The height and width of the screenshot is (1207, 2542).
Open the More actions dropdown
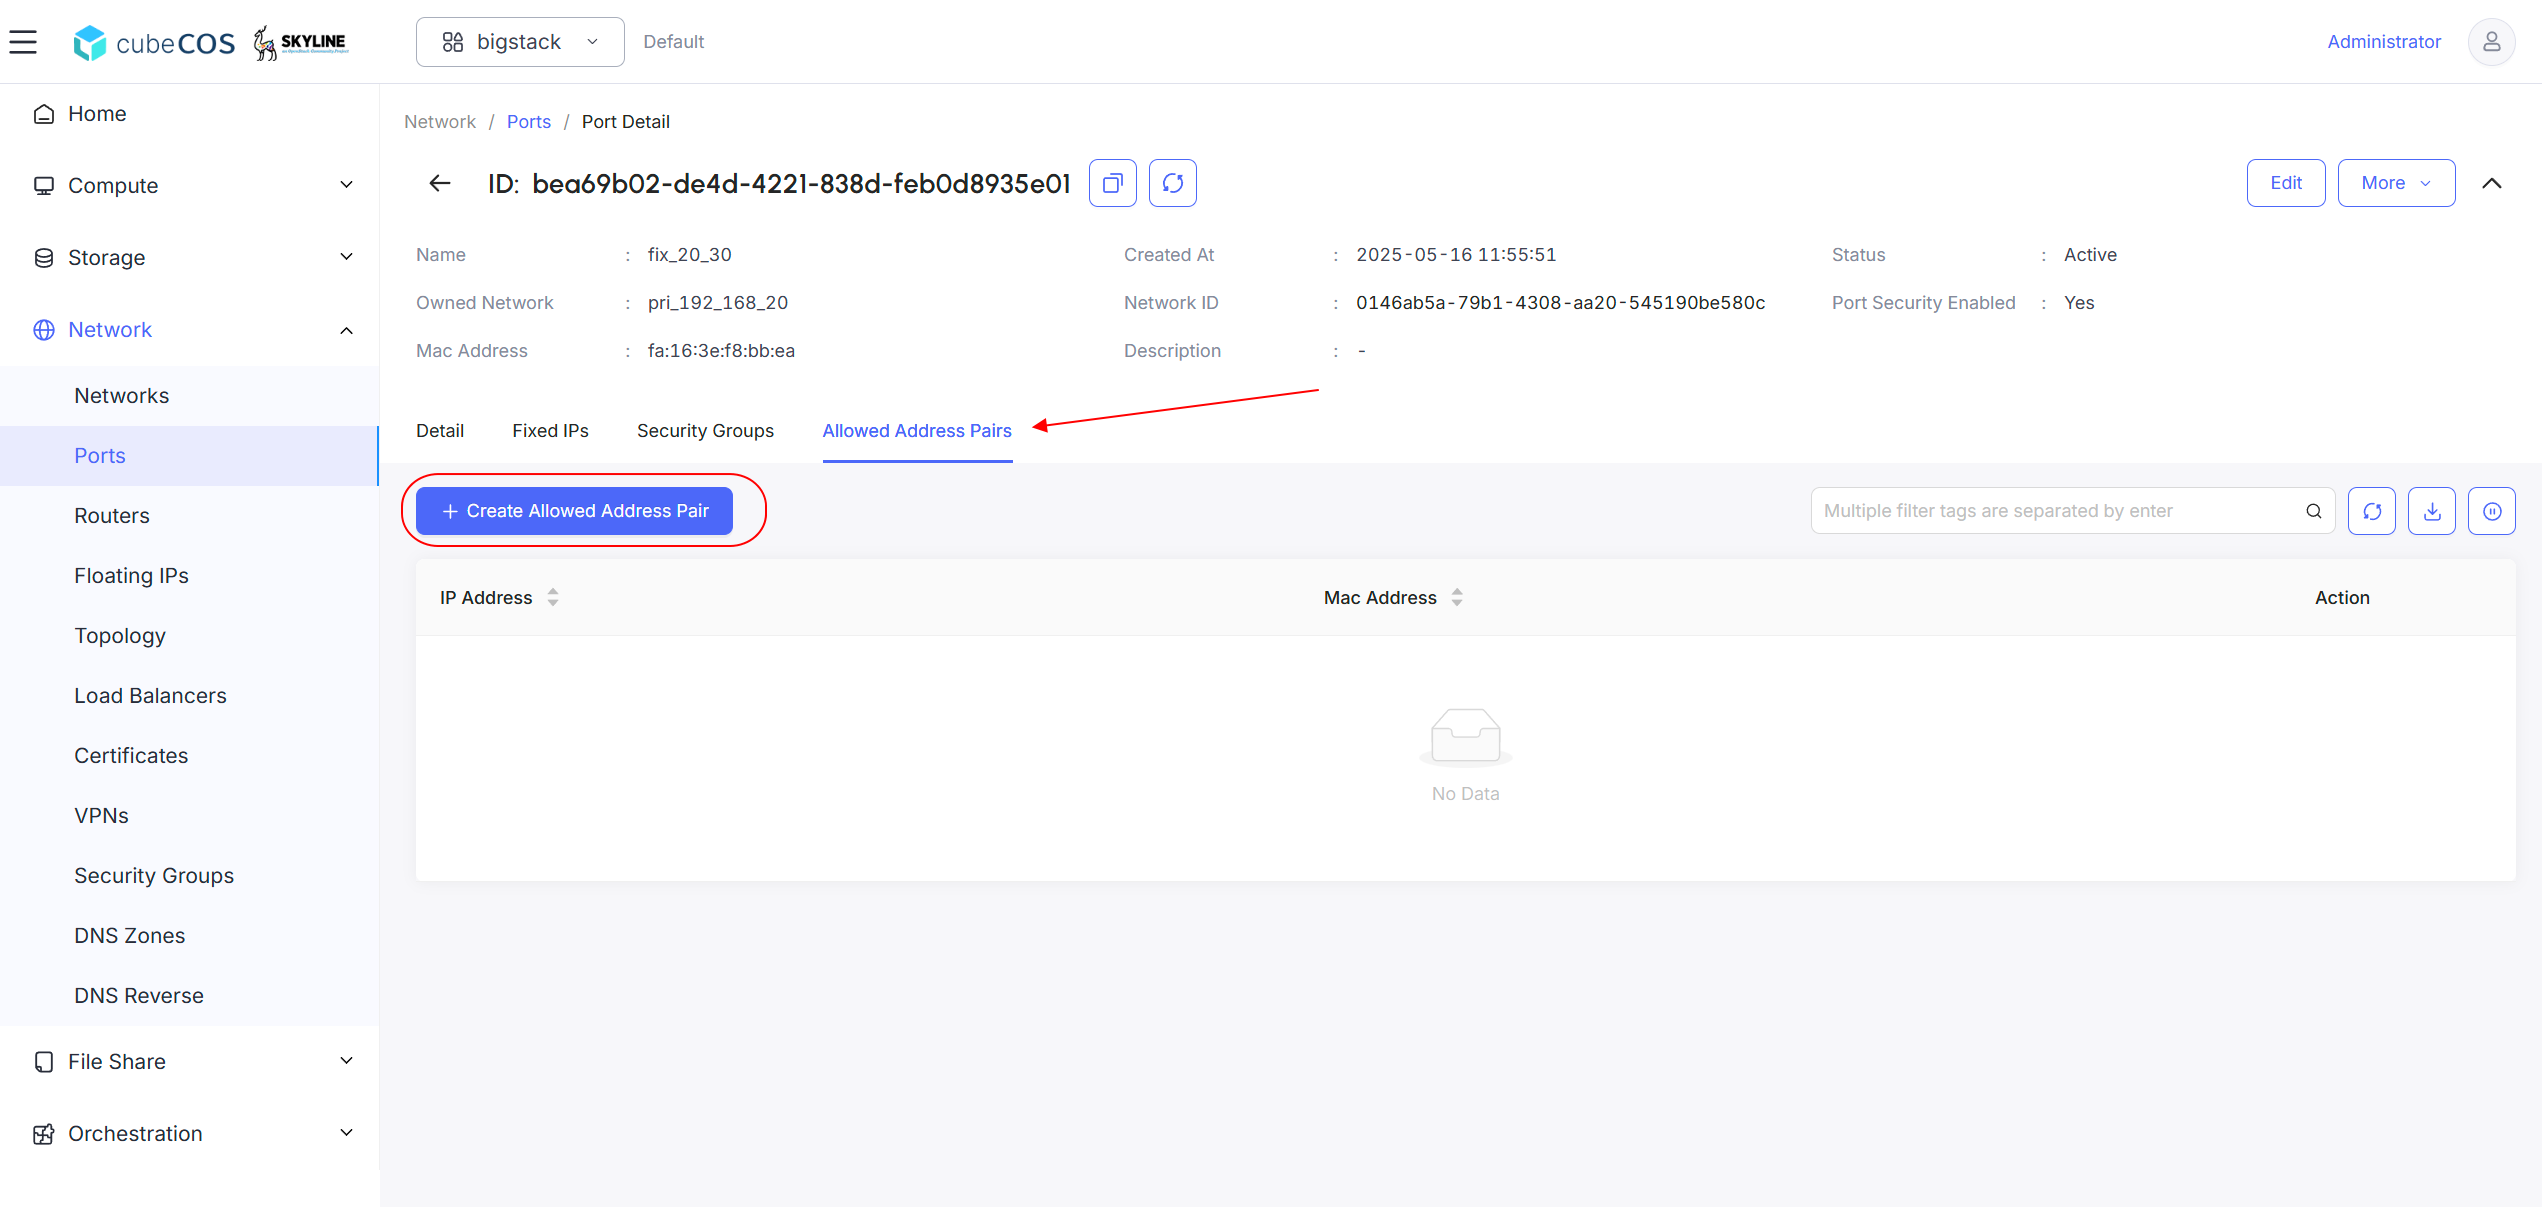pyautogui.click(x=2396, y=183)
